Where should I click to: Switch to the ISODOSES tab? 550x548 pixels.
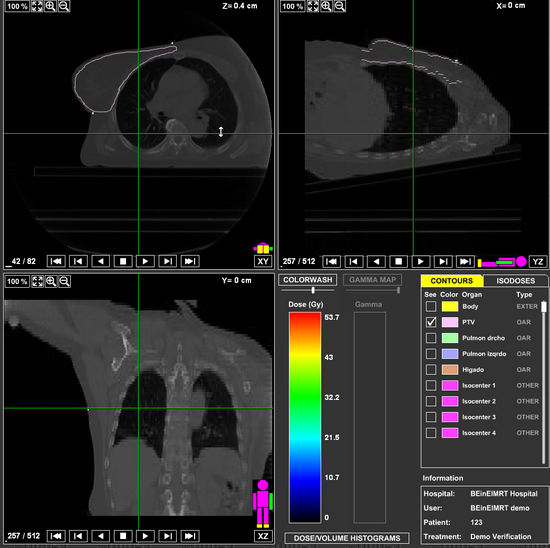tap(515, 281)
